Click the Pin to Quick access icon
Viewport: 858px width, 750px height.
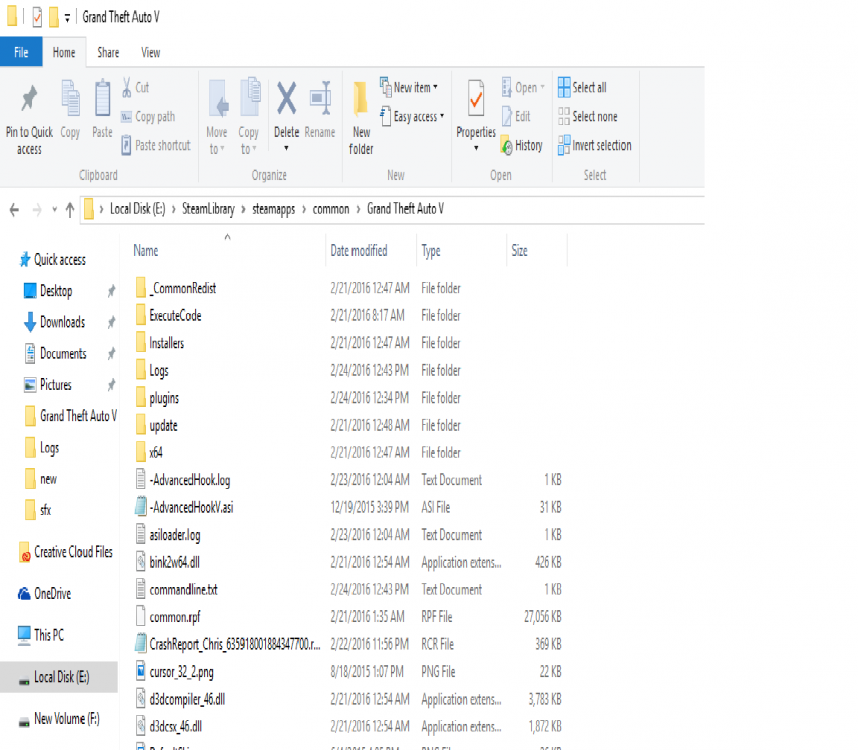[28, 110]
